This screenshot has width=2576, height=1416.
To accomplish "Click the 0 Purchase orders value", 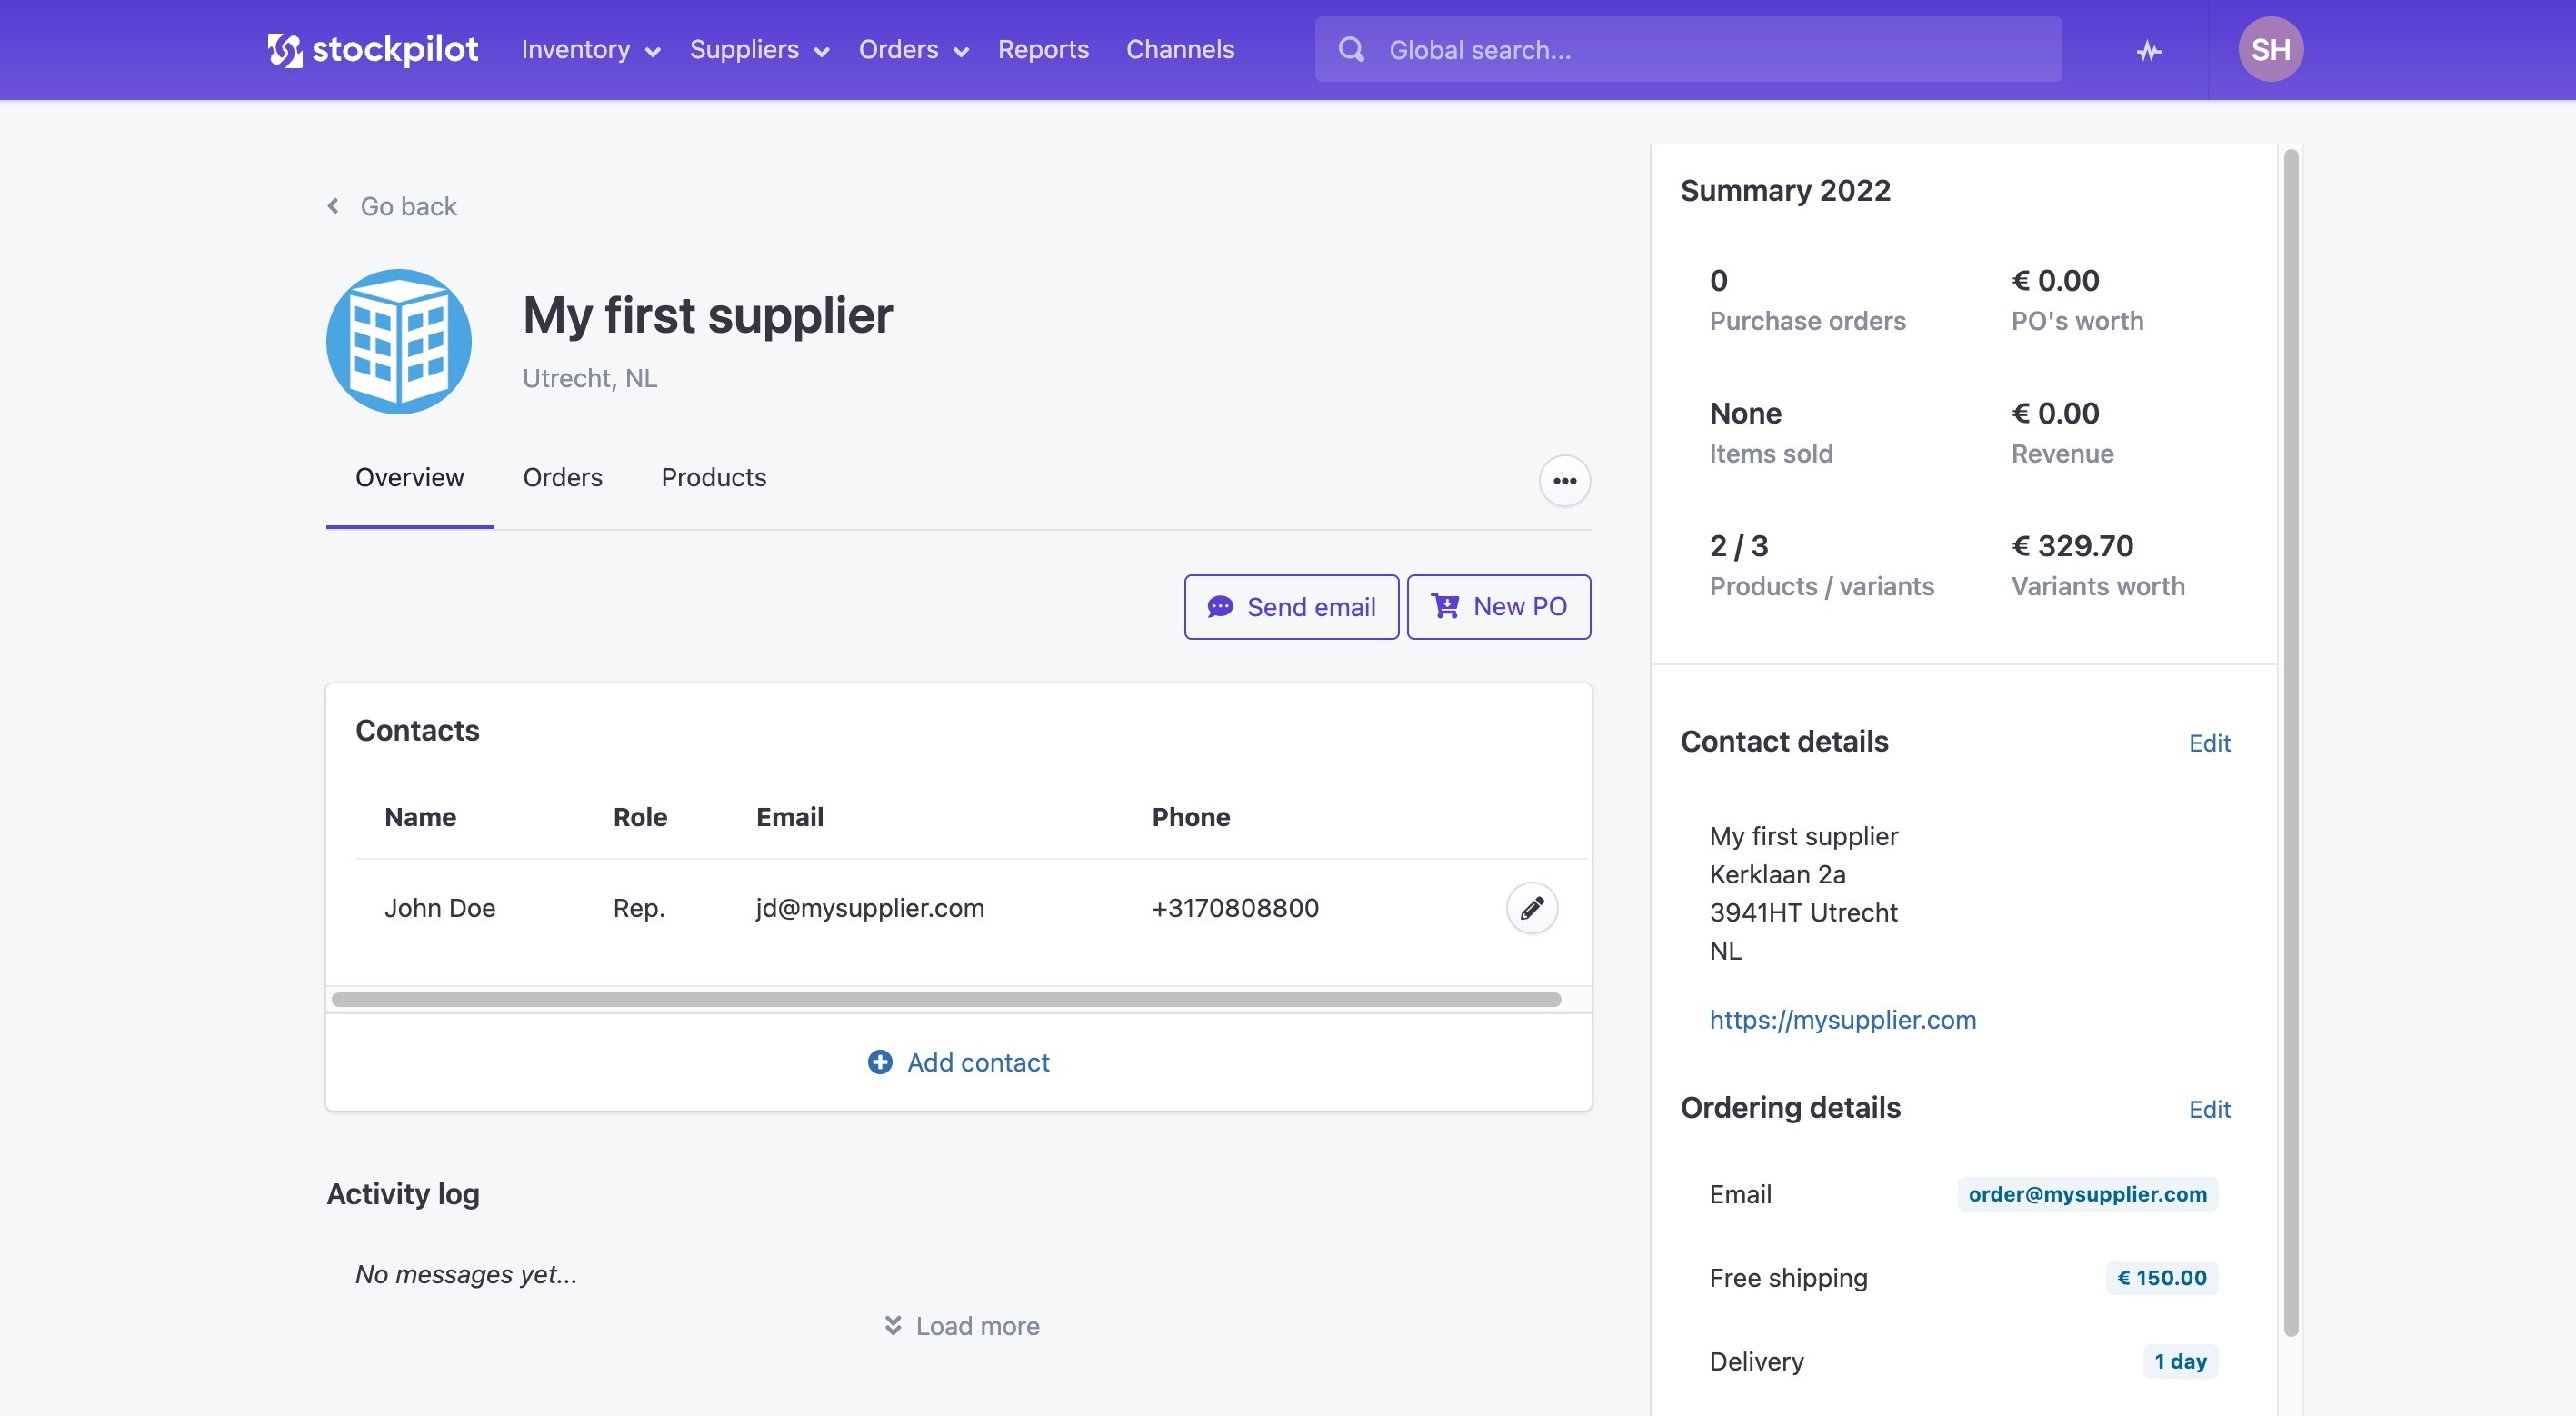I will point(1719,281).
